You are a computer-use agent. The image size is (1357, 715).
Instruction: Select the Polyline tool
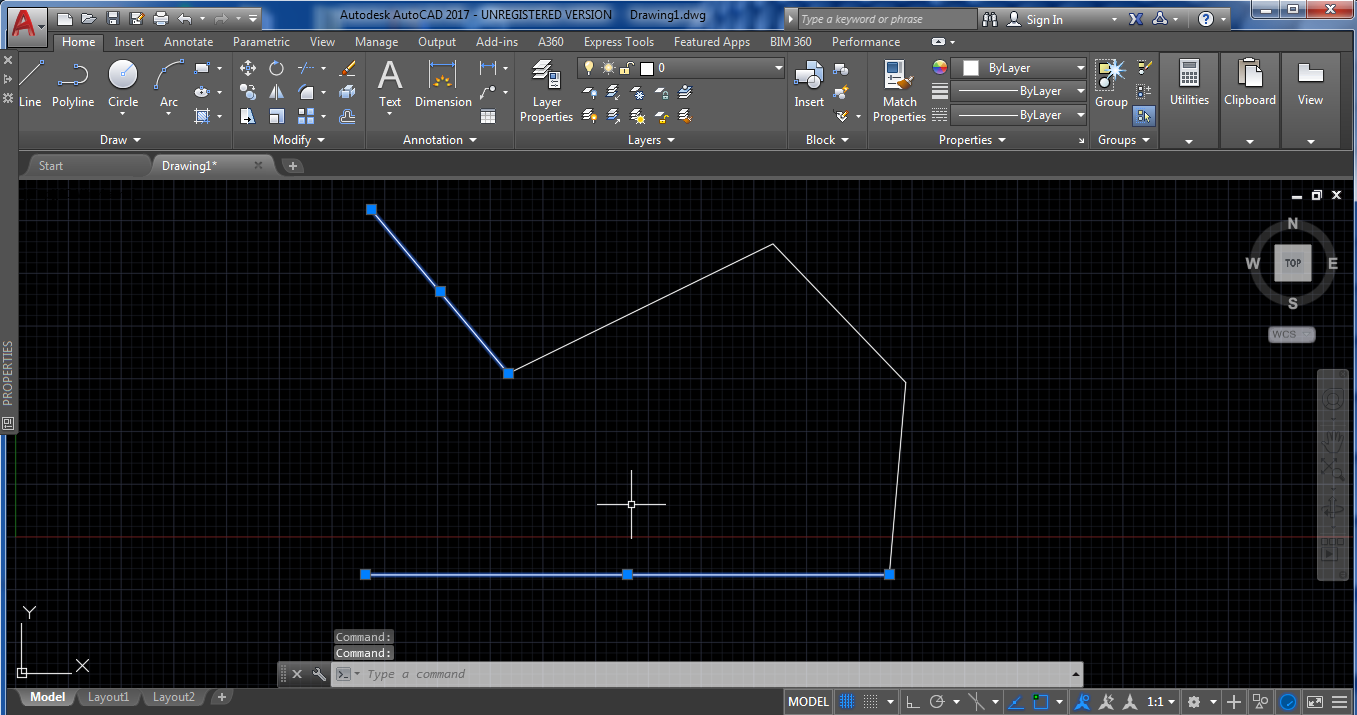coord(73,83)
